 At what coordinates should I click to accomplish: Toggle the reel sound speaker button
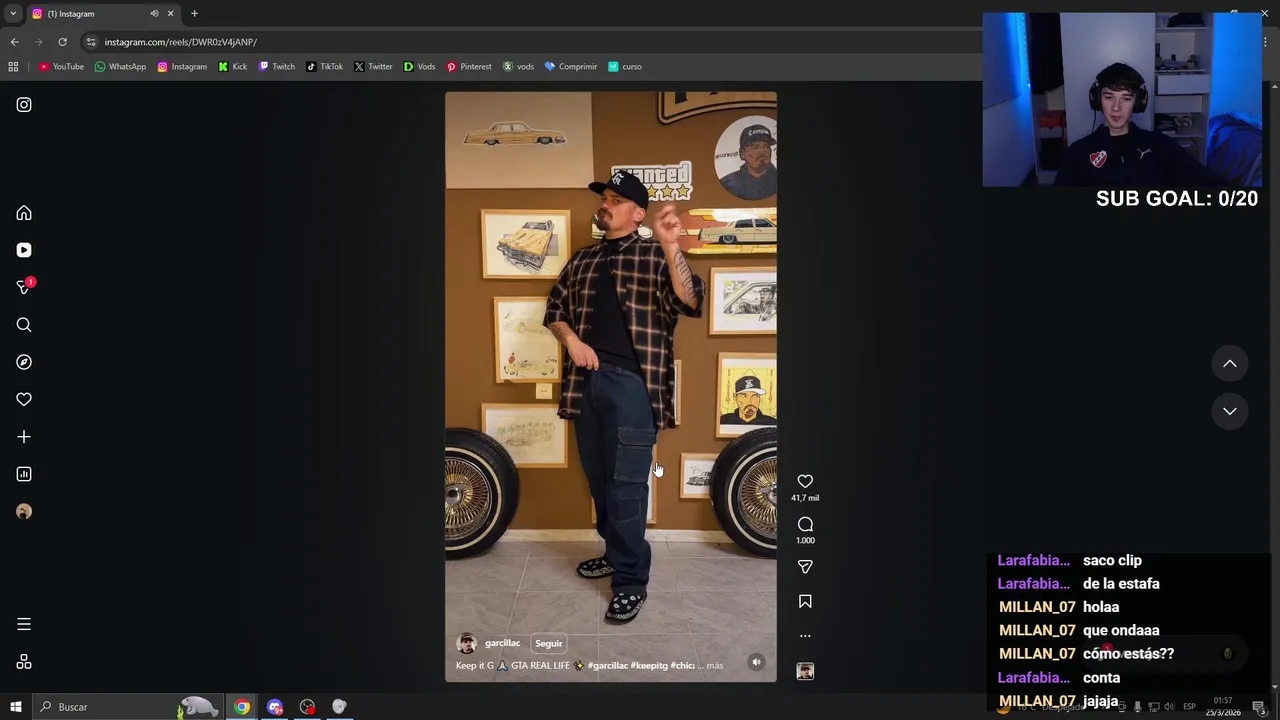pos(756,662)
